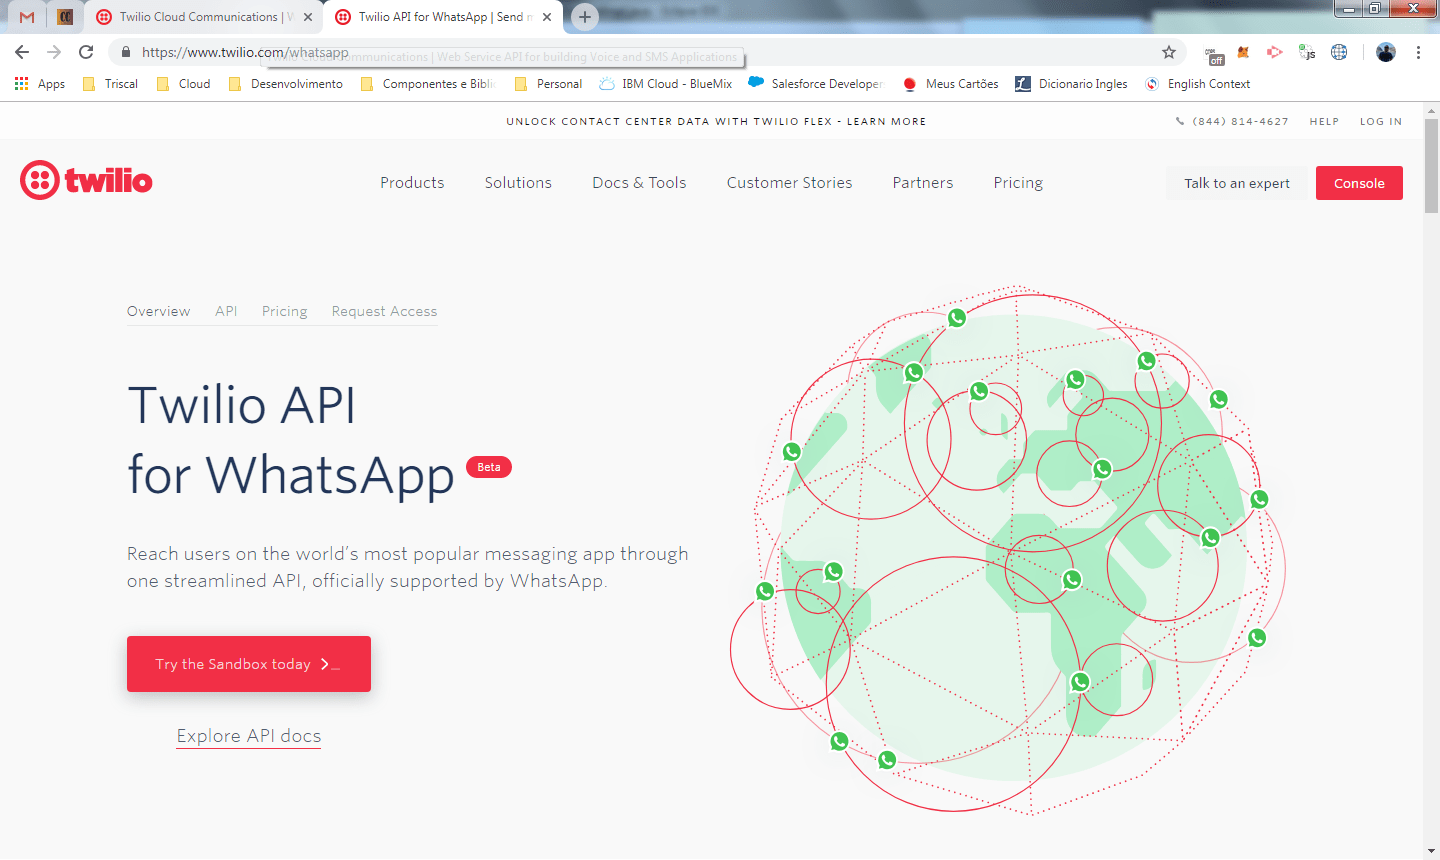
Task: Click the Talk to an expert button
Action: tap(1237, 183)
